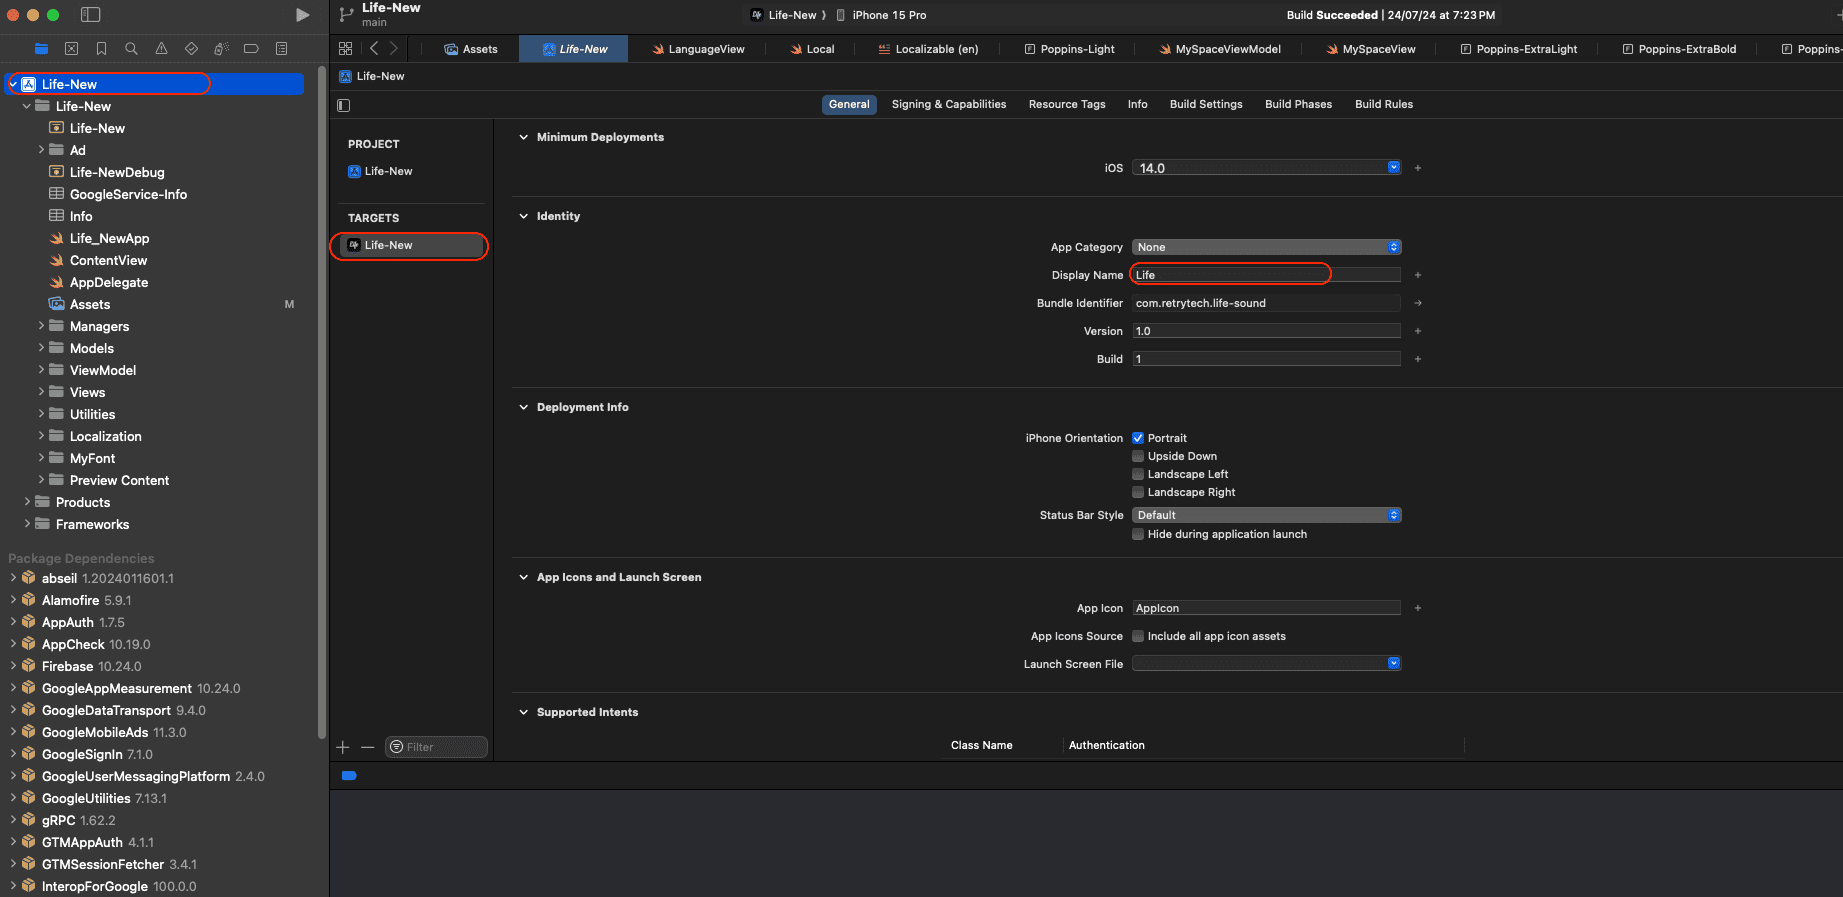Open the Breakpoint navigator icon

click(251, 49)
